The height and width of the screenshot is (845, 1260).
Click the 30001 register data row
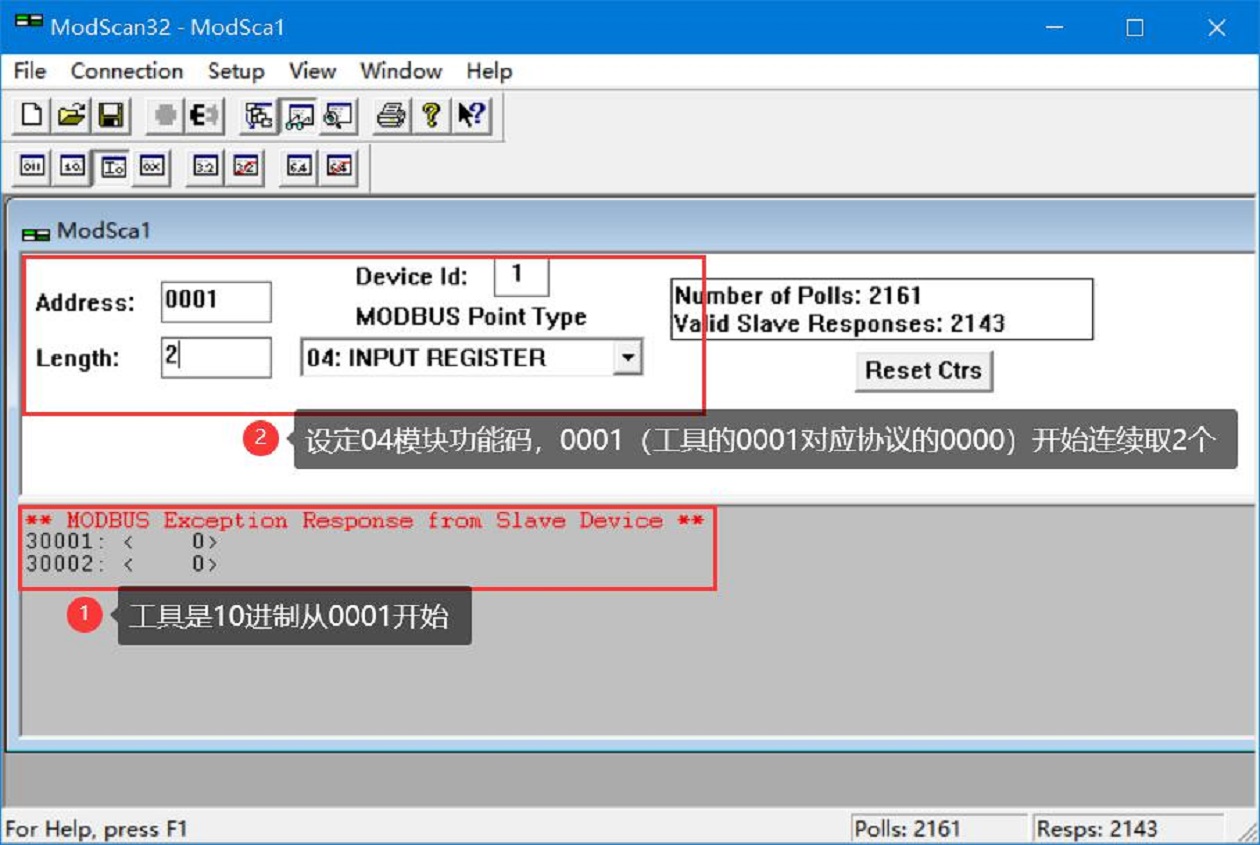click(122, 542)
